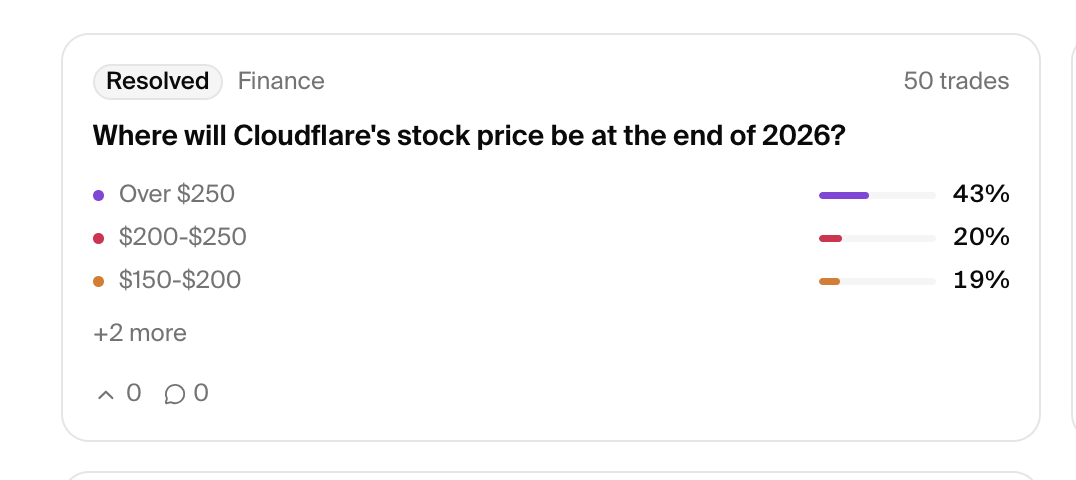
Task: Click the orange dot beside $150-$200
Action: 99,281
